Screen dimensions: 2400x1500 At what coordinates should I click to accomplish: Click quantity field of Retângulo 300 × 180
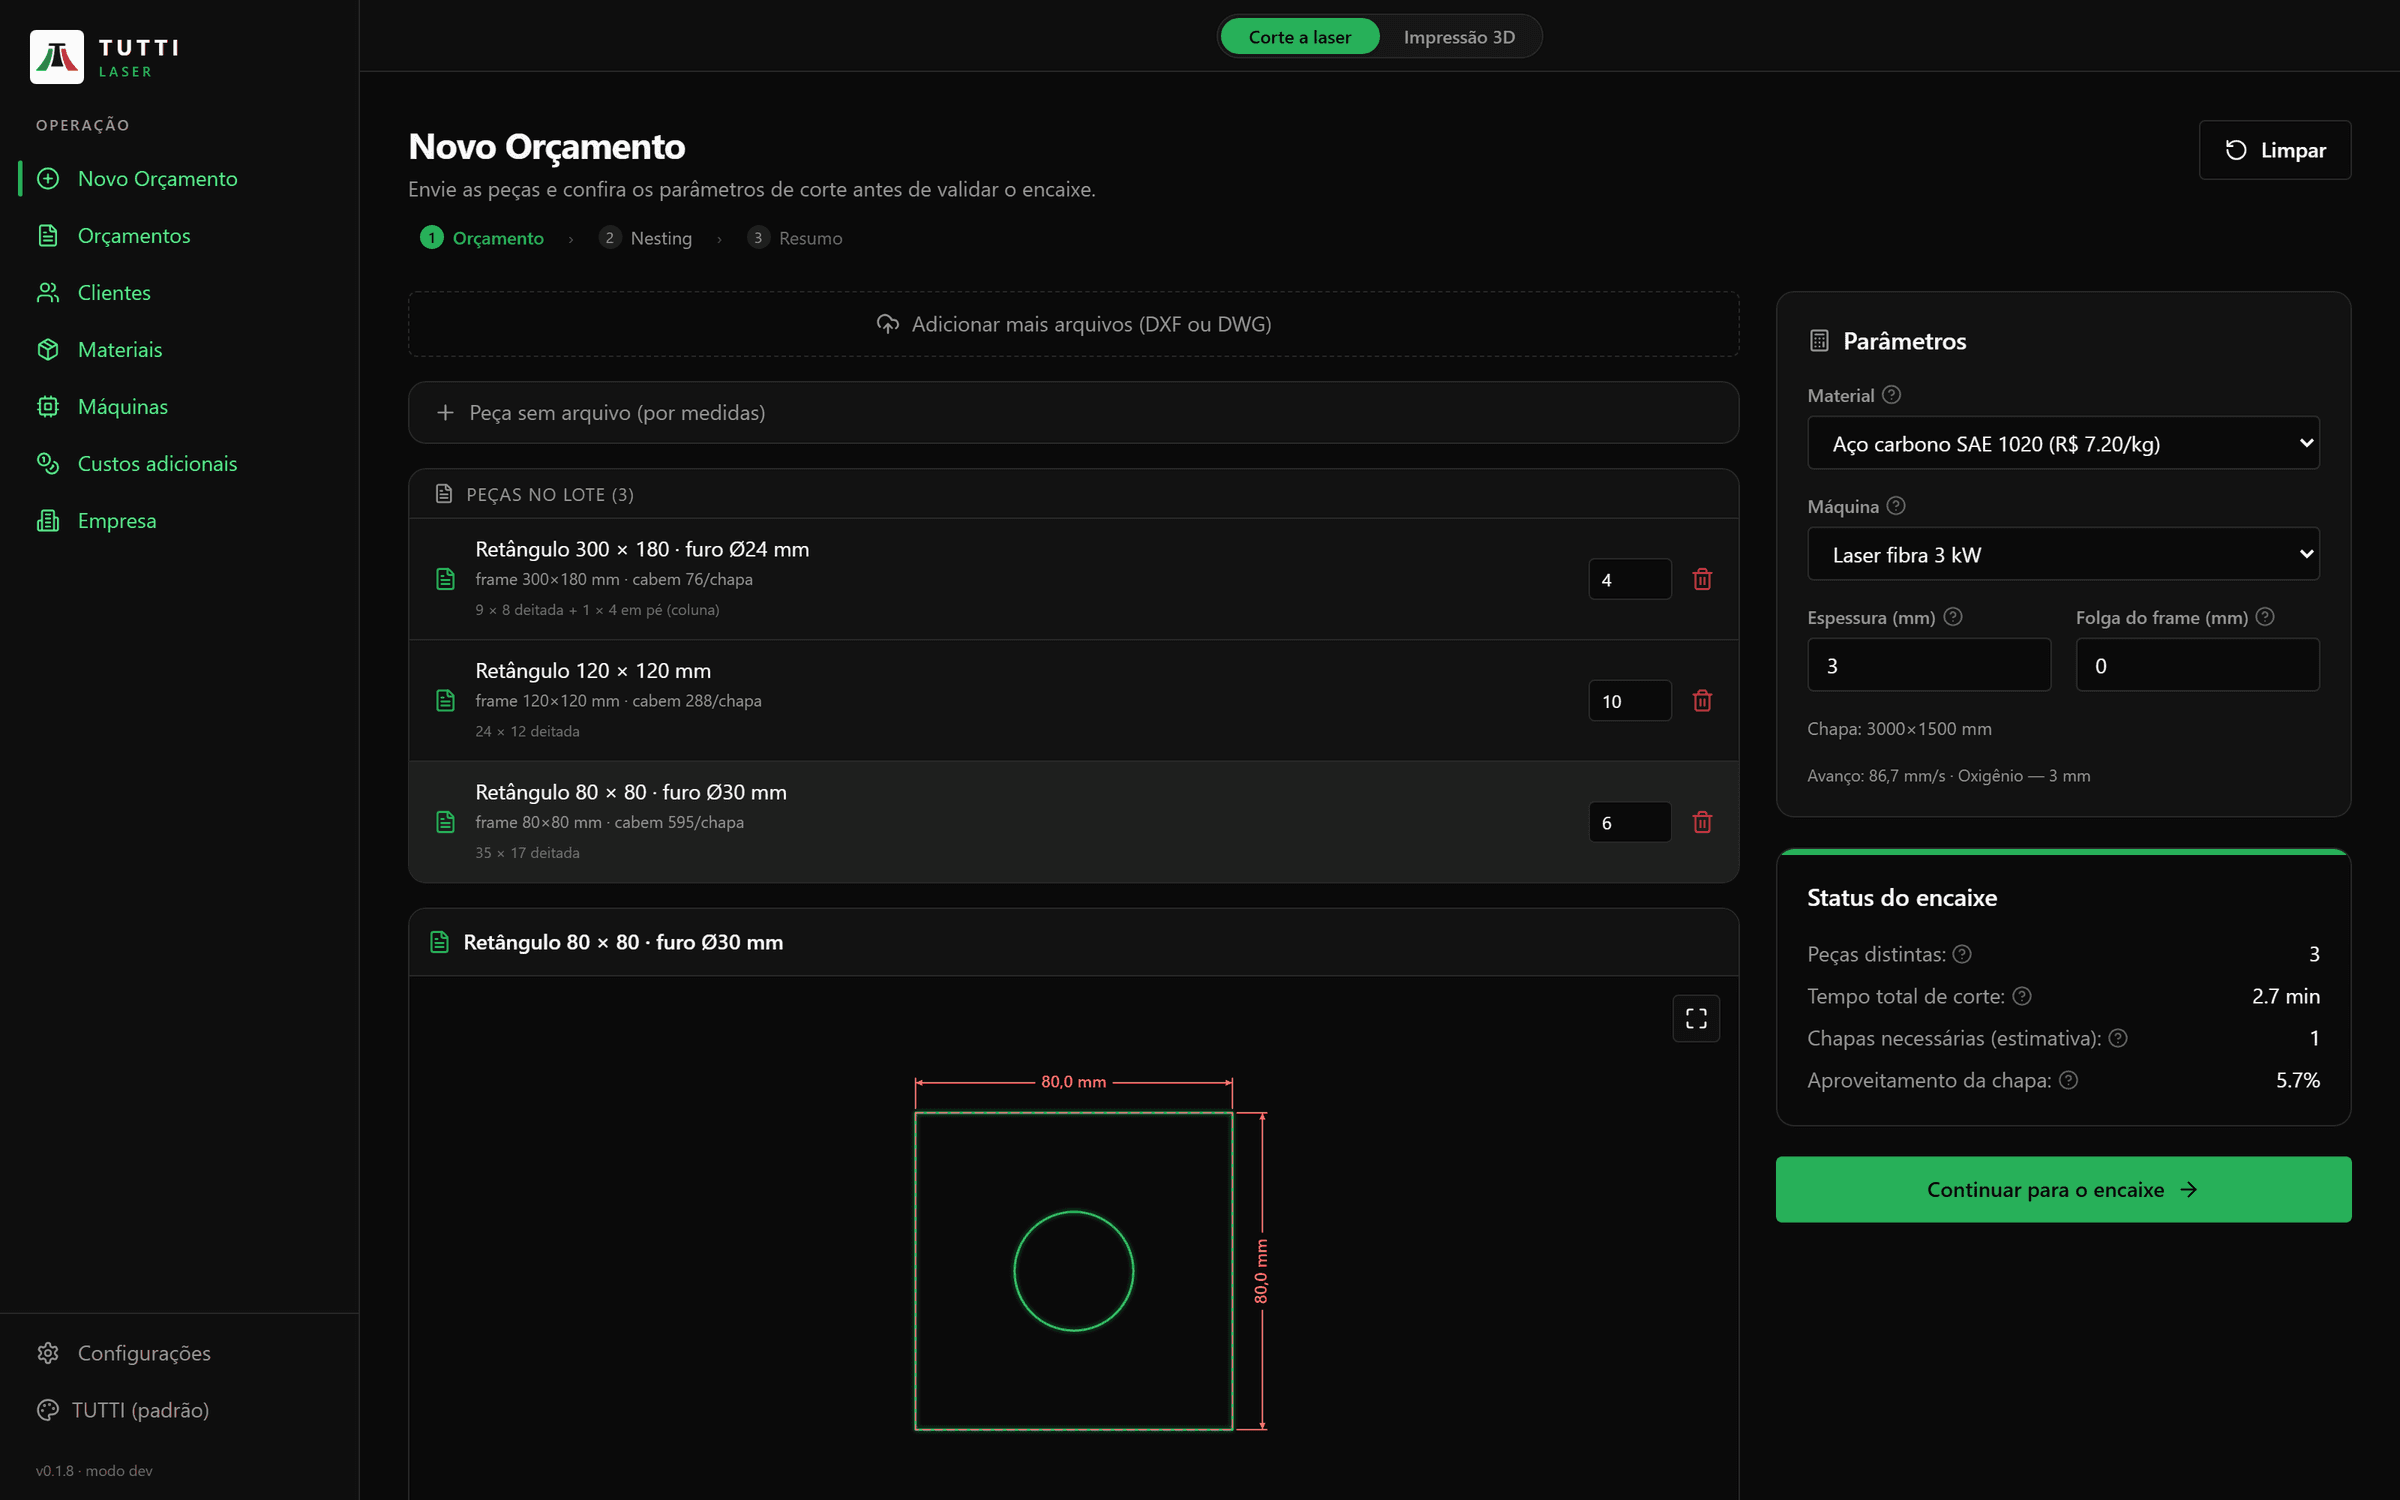(x=1630, y=579)
